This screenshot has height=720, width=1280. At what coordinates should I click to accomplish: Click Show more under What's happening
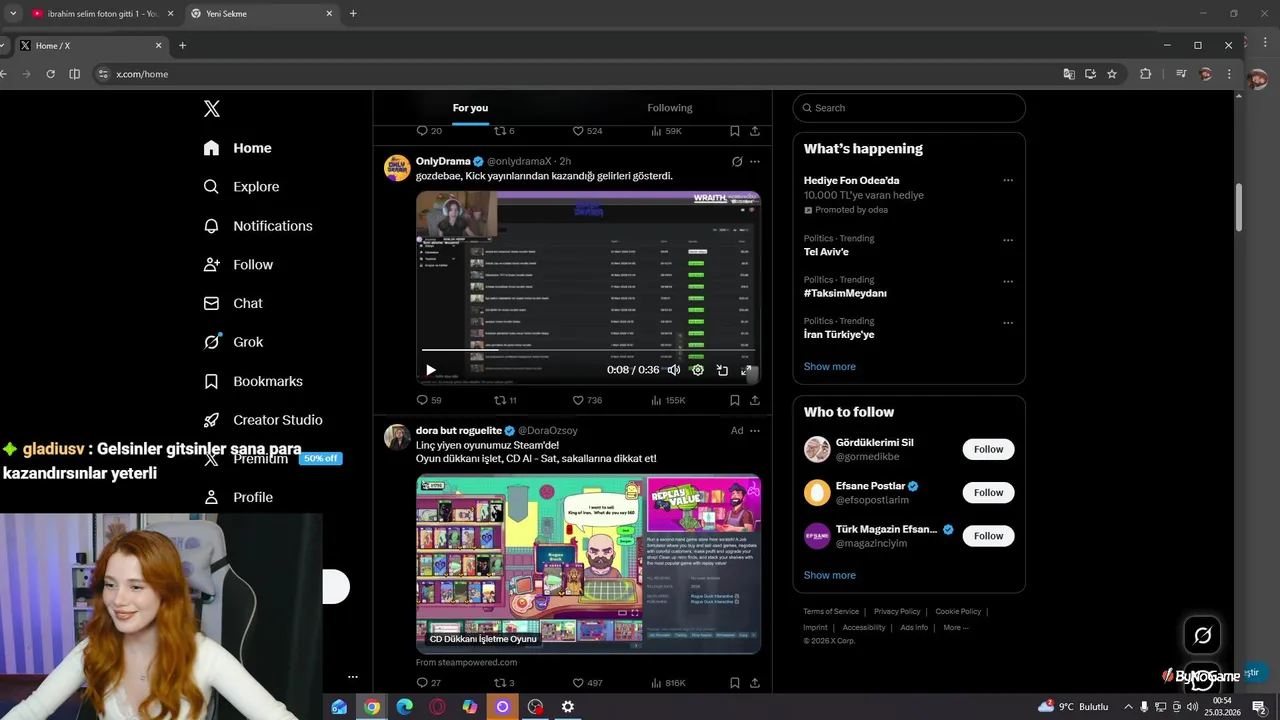point(830,367)
